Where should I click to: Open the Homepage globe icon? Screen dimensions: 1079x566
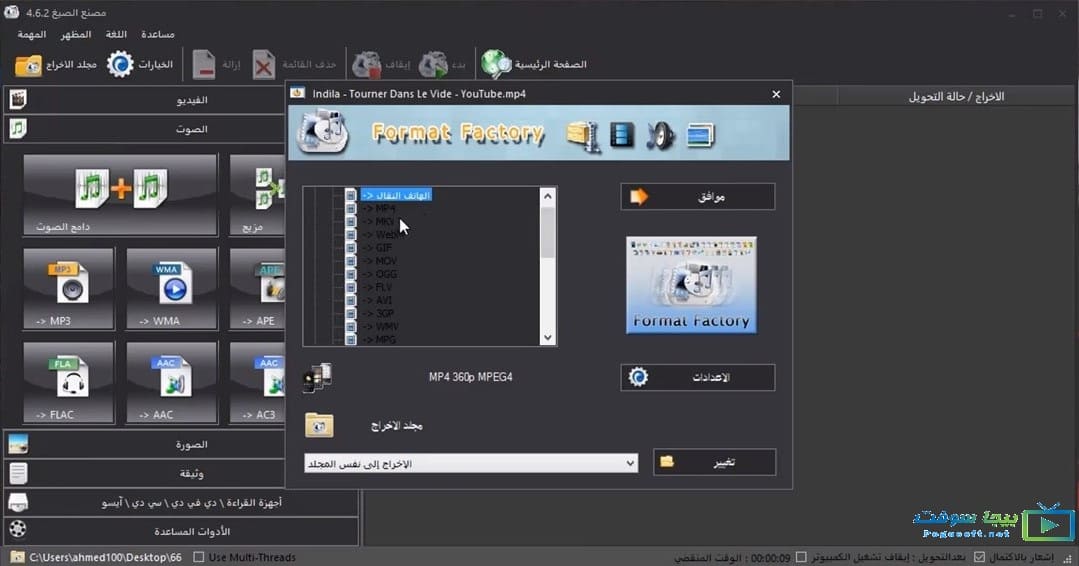[496, 65]
